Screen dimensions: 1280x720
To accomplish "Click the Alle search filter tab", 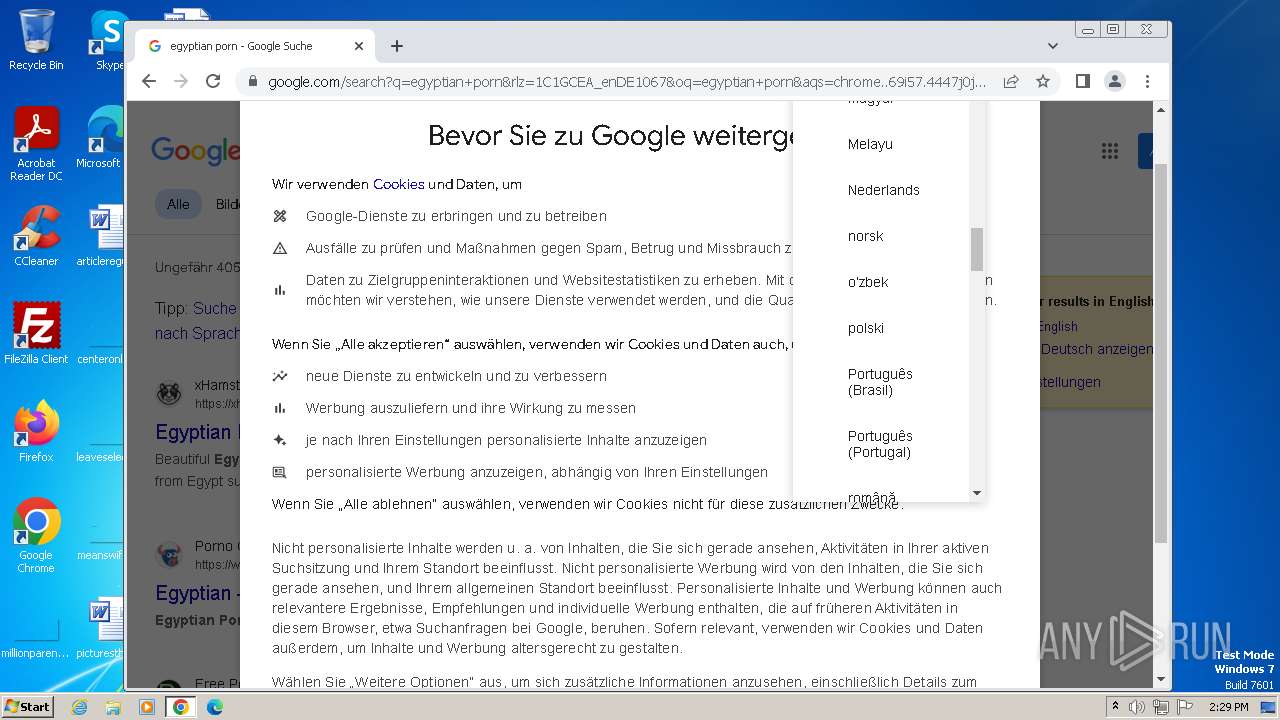I will pyautogui.click(x=178, y=204).
